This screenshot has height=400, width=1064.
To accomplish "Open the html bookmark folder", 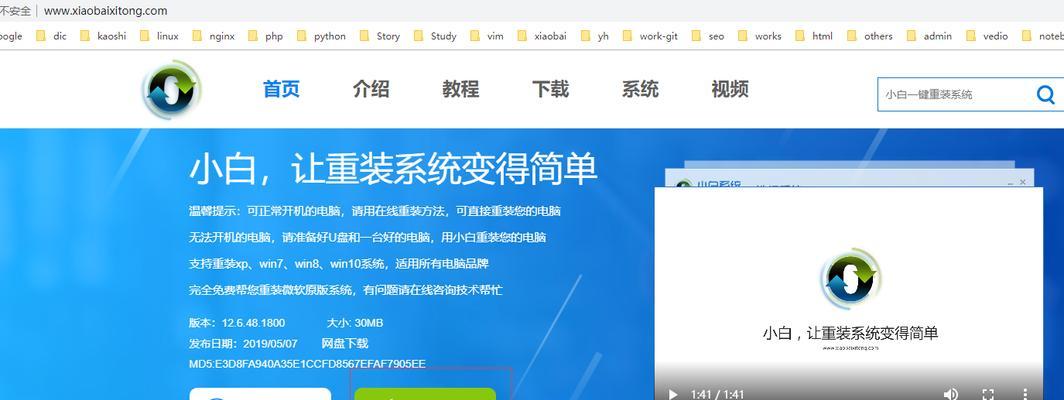I will click(x=814, y=36).
